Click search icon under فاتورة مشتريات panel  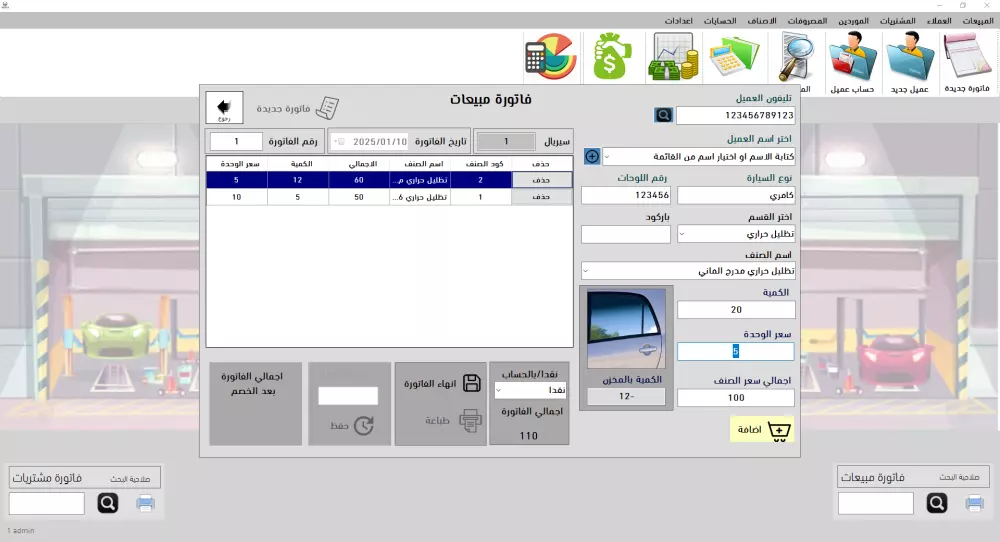point(108,503)
